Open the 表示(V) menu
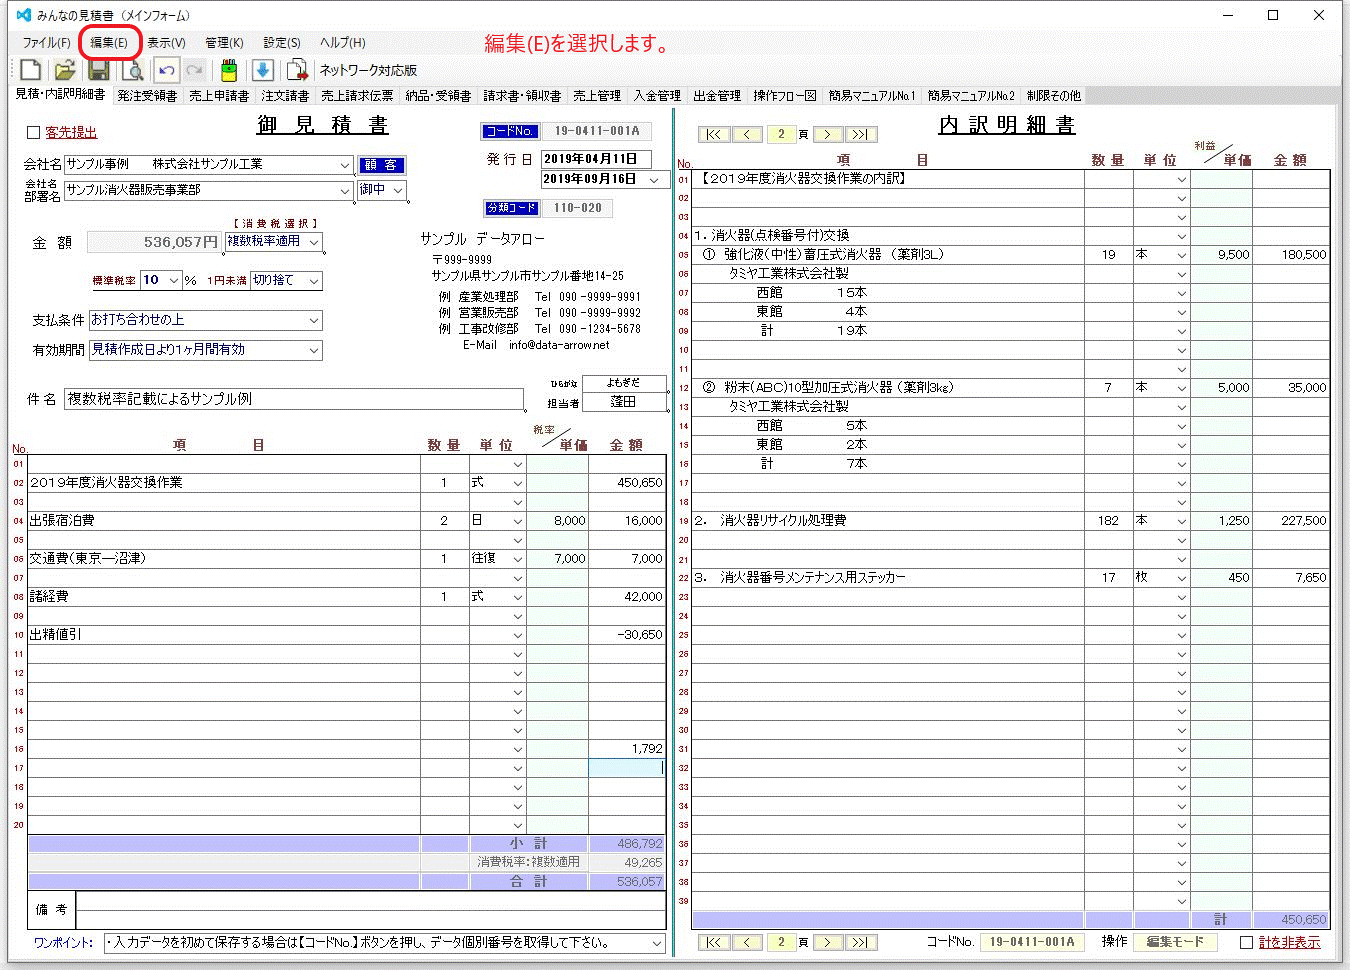The width and height of the screenshot is (1350, 970). [x=166, y=43]
